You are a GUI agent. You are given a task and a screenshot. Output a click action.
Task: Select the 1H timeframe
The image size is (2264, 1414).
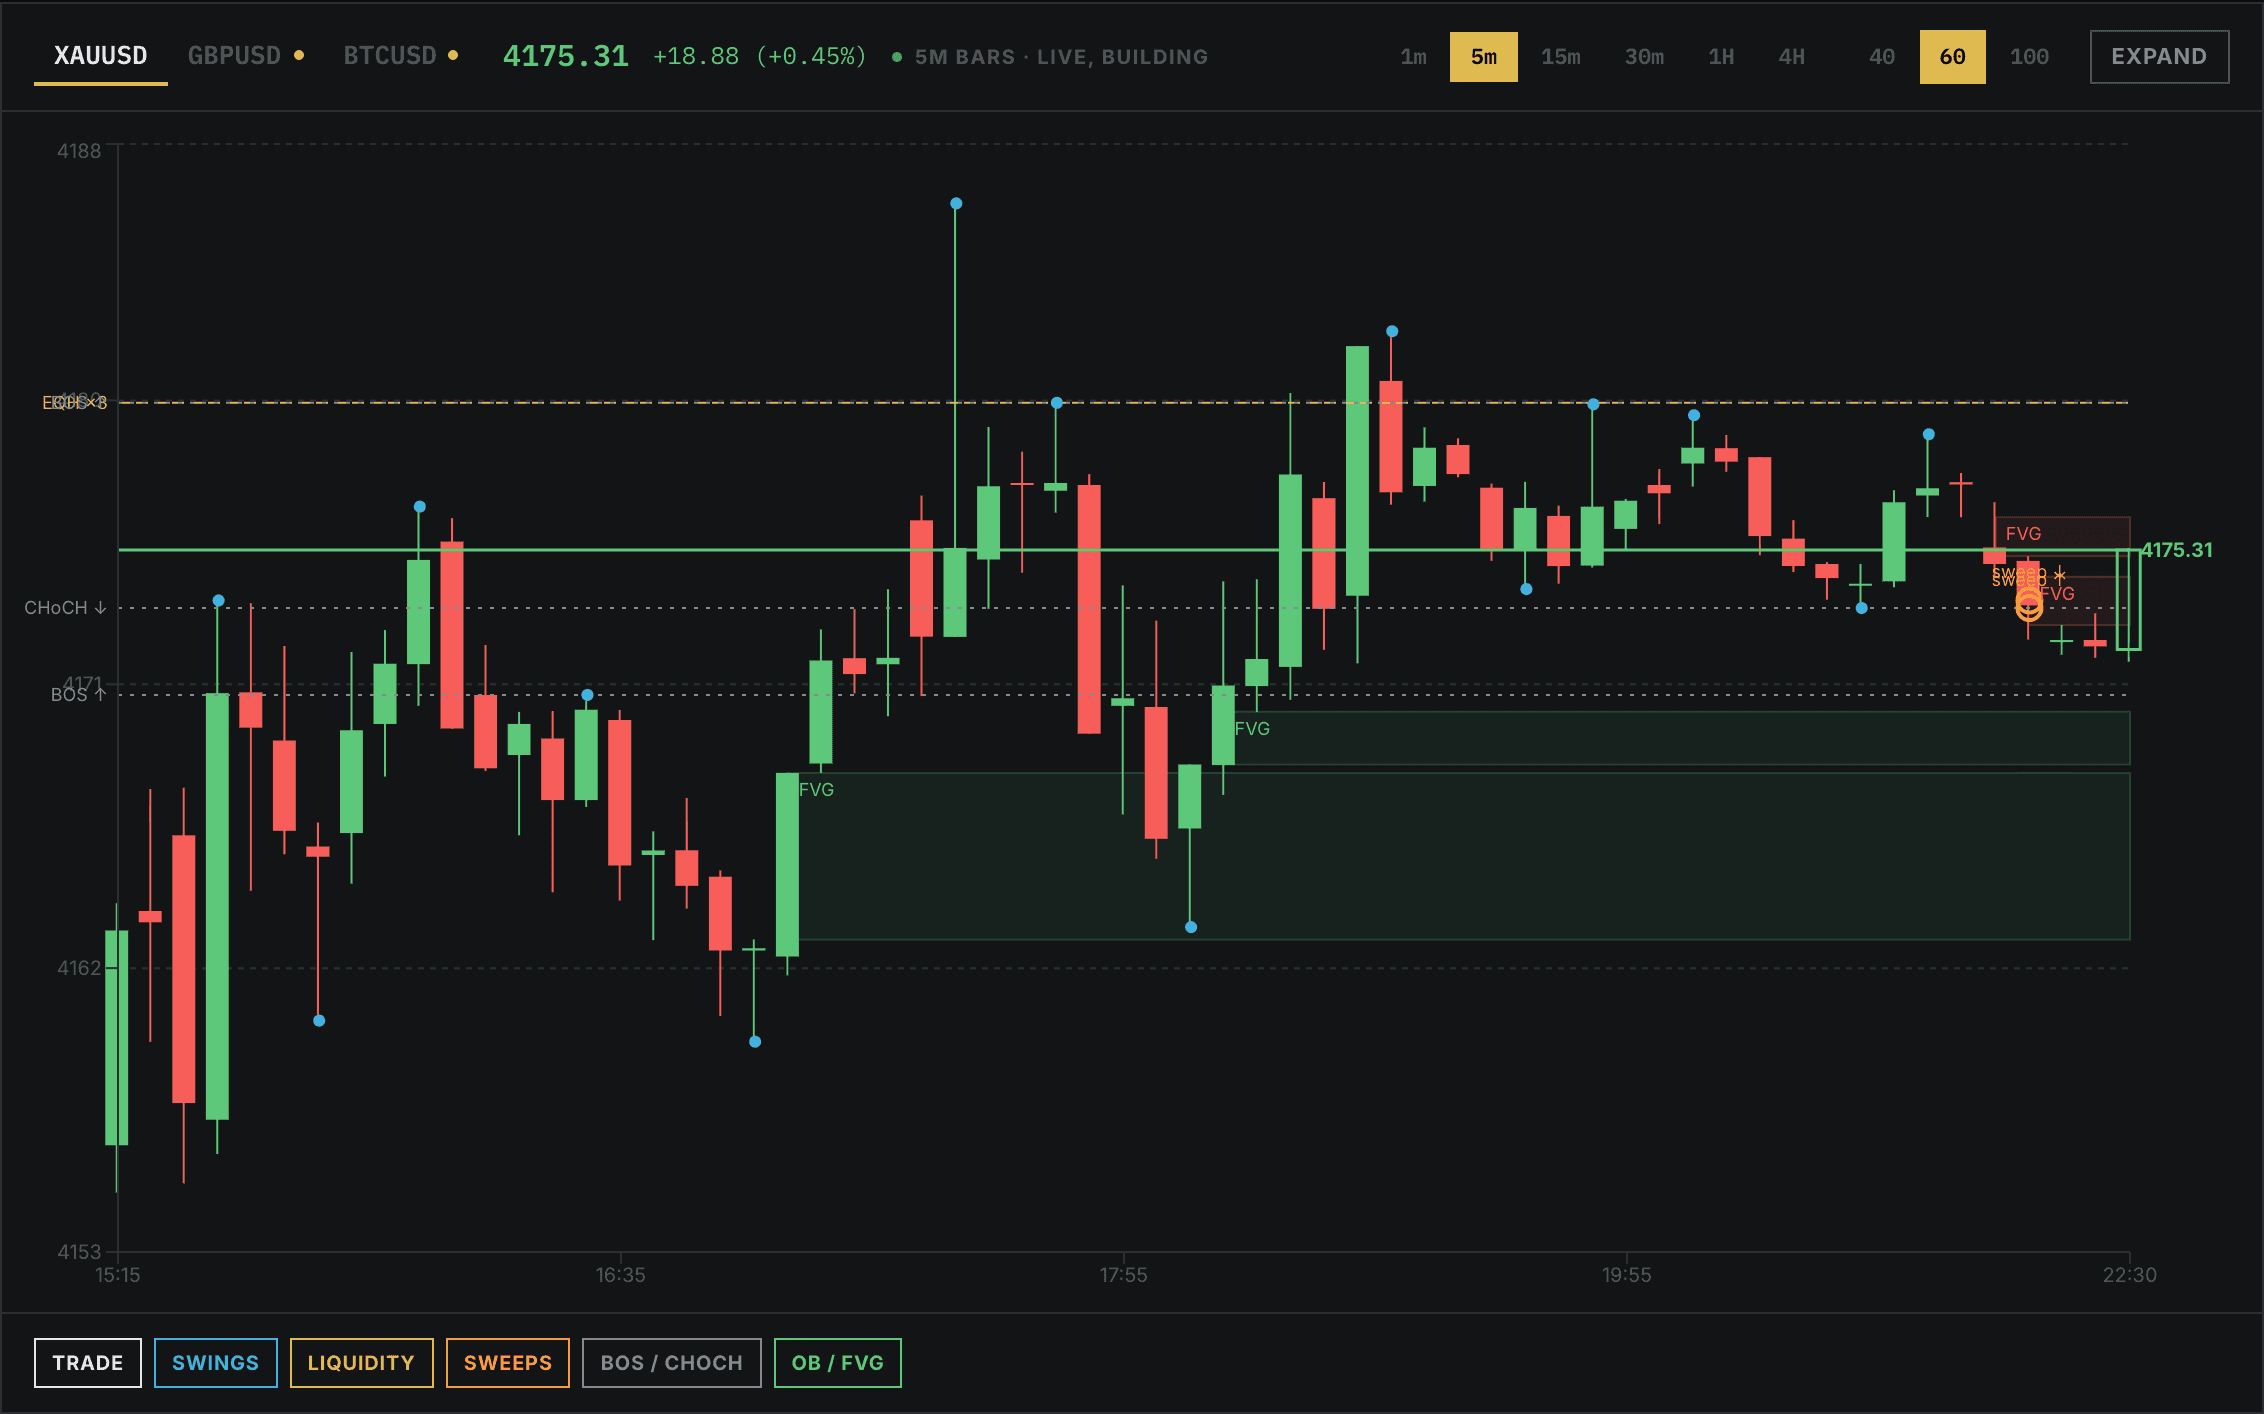tap(1721, 57)
